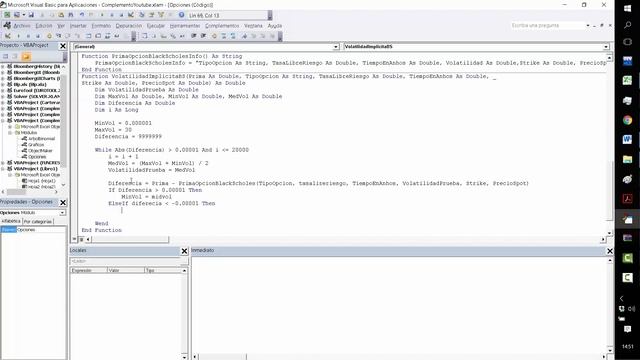Click the Uncomment Block icon
640x360 pixels.
tap(233, 36)
